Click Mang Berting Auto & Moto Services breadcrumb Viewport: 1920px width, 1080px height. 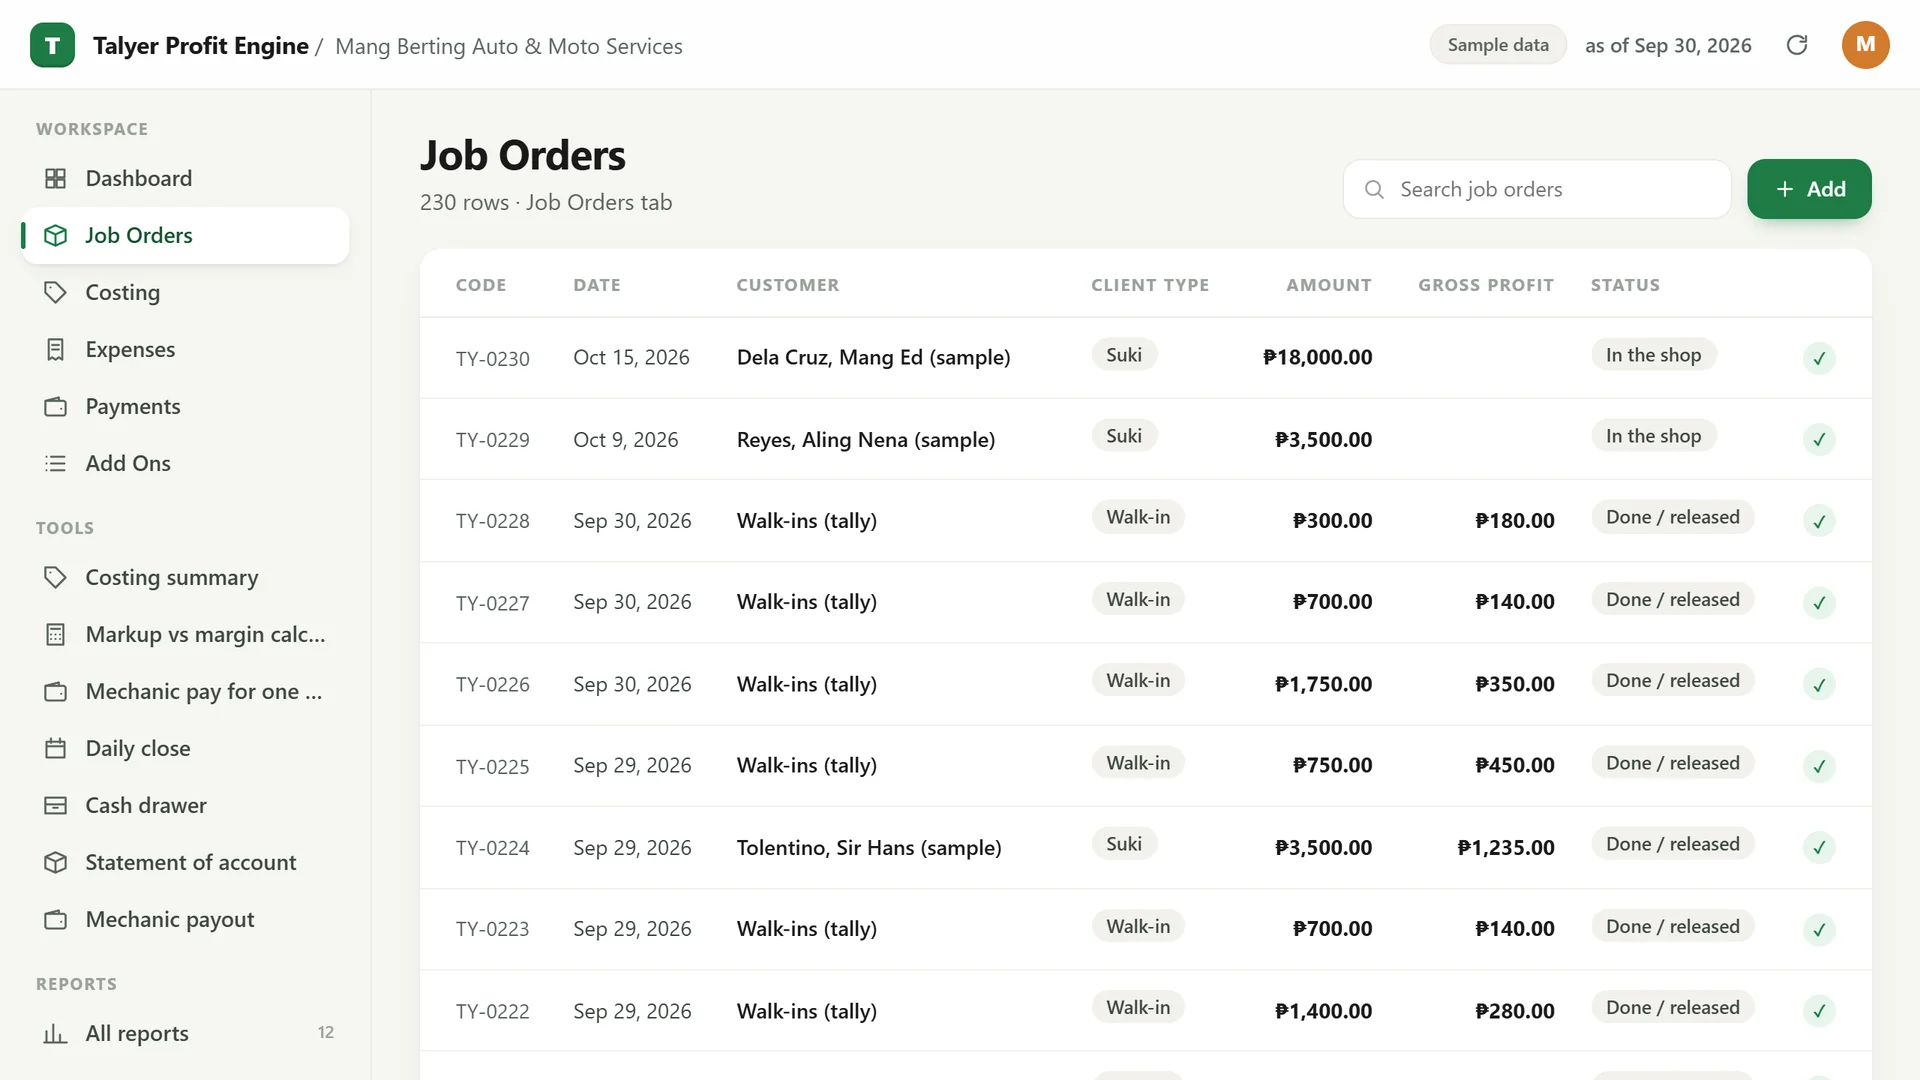click(509, 46)
